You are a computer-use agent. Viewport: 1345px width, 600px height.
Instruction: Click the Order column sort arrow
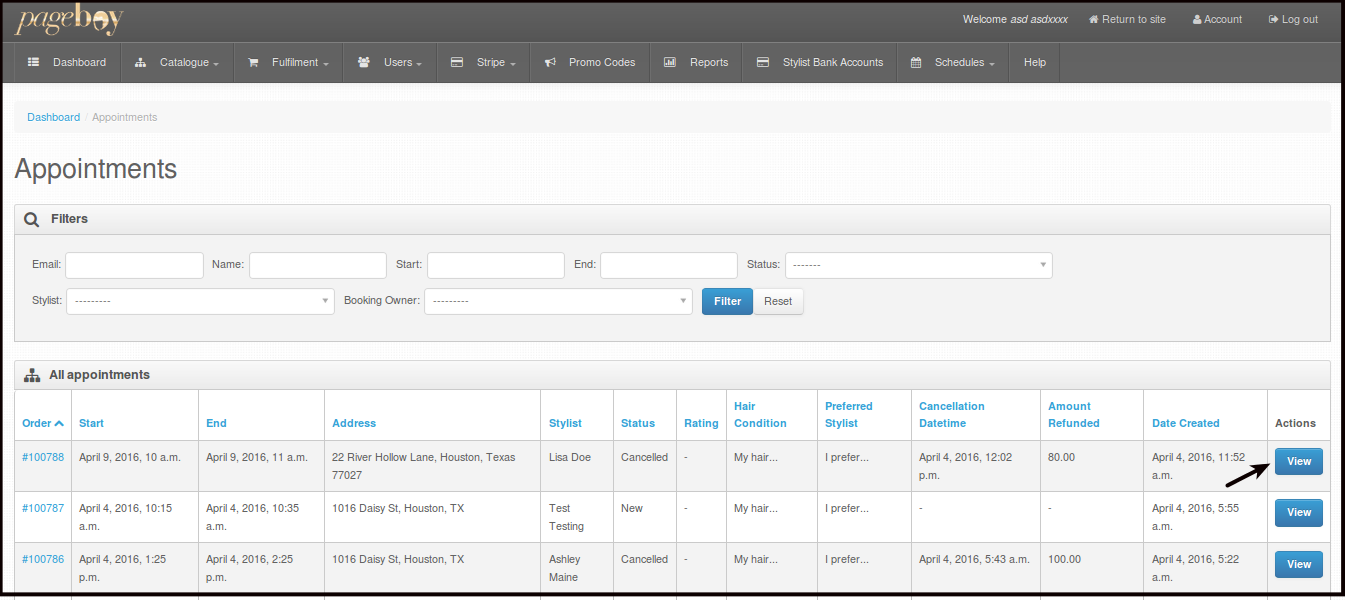[59, 423]
